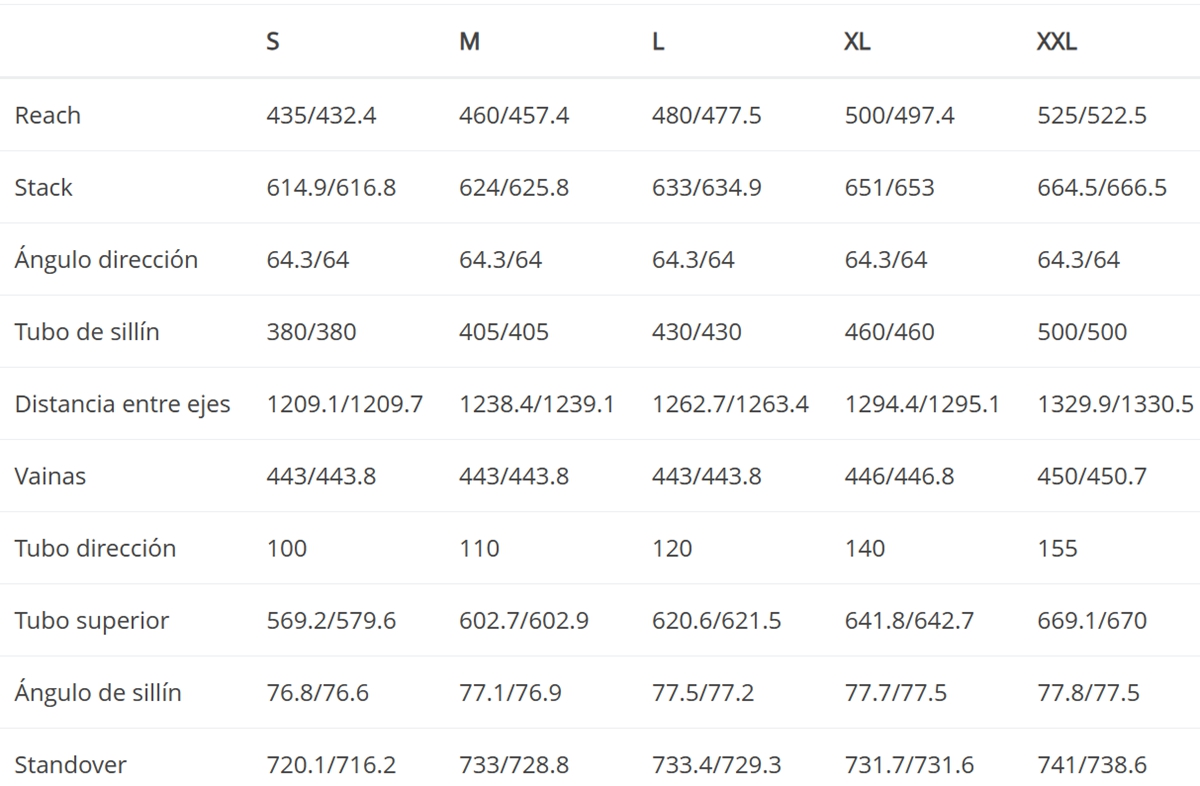
Task: Click the Ángulo dirección row label
Action: (106, 259)
